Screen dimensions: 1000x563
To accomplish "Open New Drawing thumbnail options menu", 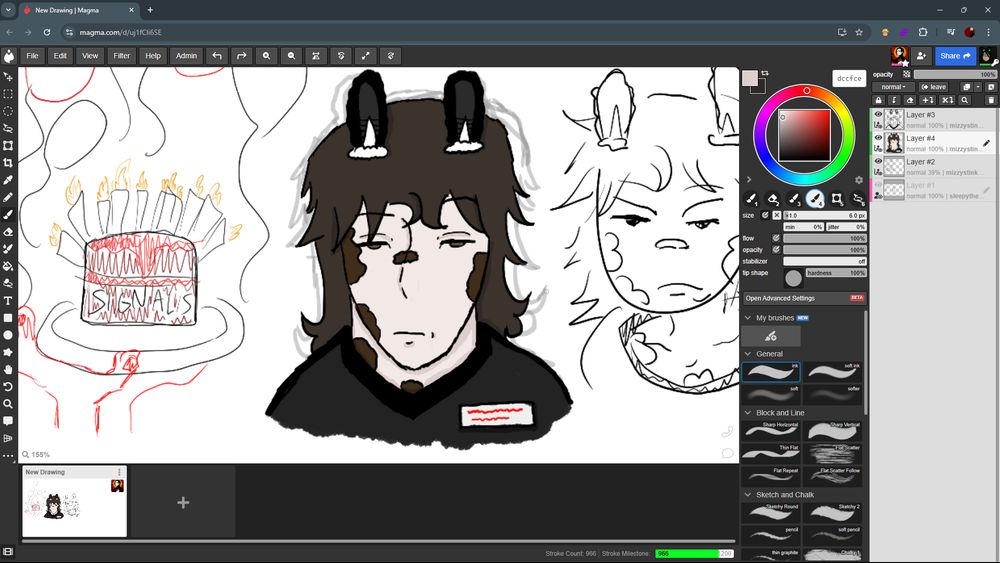I will click(119, 472).
